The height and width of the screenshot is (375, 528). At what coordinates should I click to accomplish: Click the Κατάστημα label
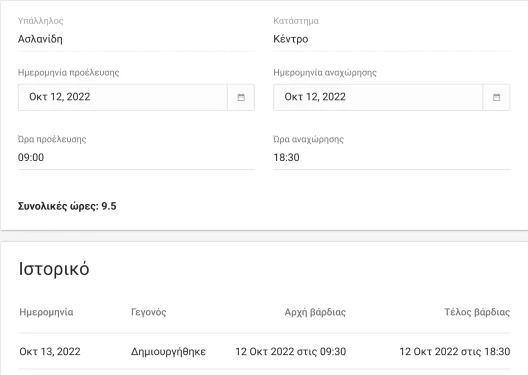point(296,21)
